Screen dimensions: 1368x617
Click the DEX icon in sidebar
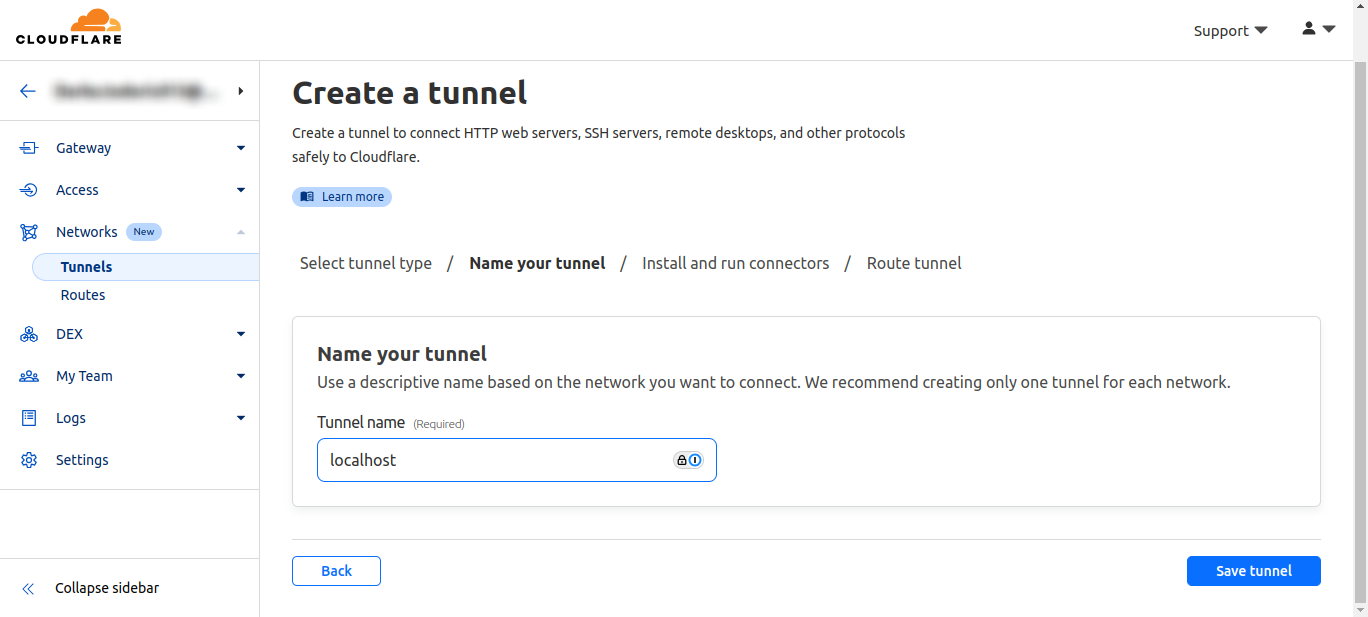pyautogui.click(x=29, y=334)
